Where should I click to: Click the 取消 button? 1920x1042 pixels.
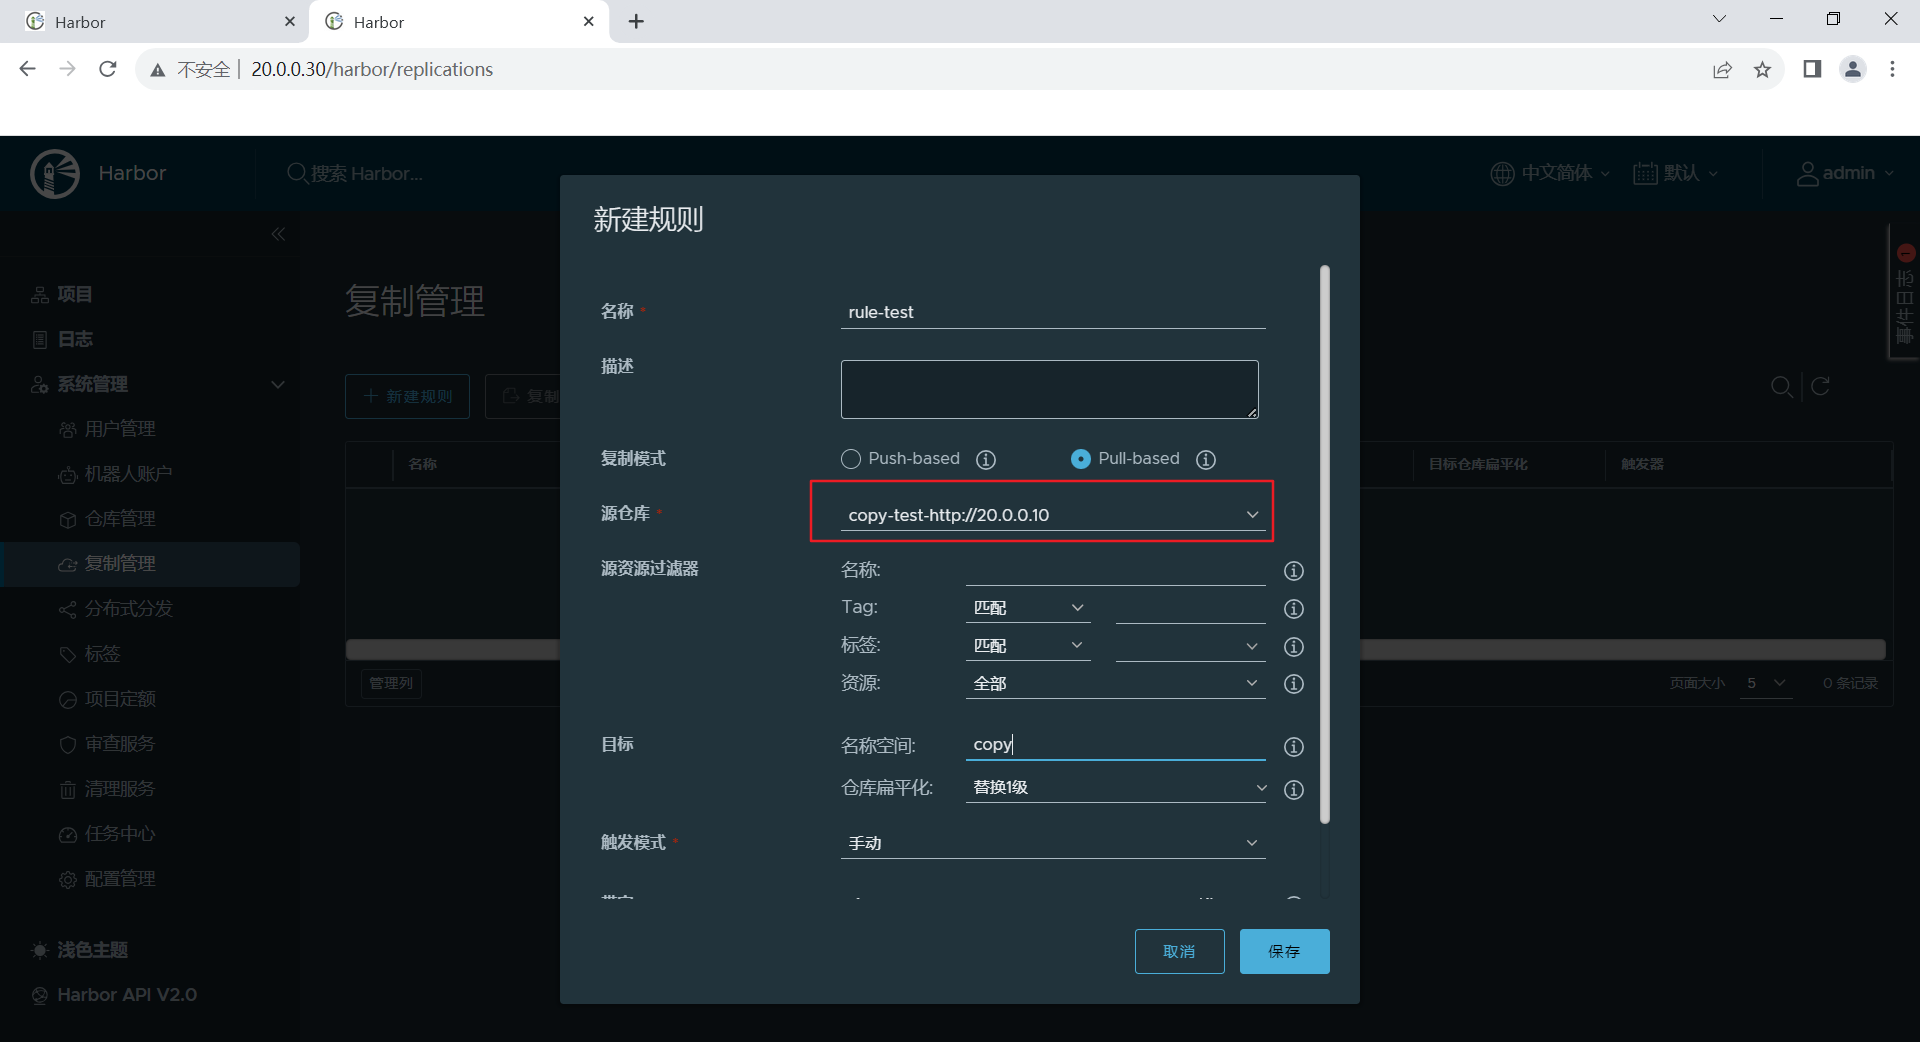pos(1179,951)
